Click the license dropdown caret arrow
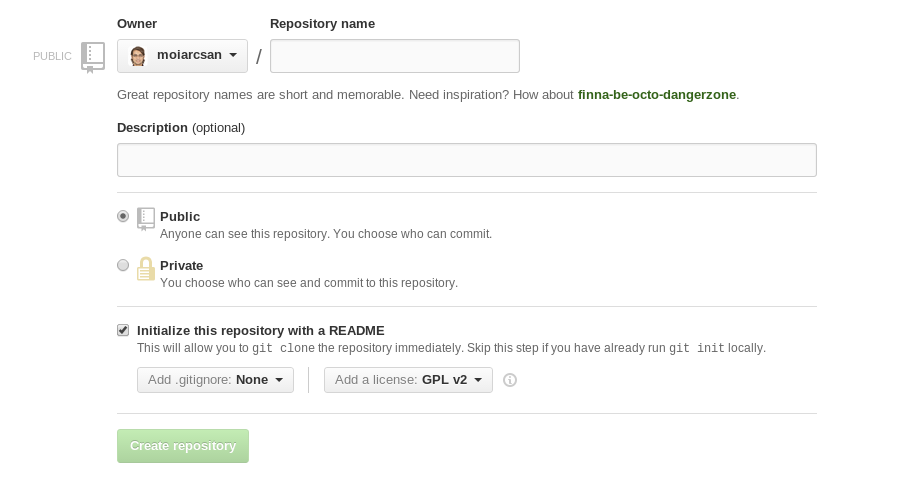Screen dimensions: 901x499 coord(478,380)
